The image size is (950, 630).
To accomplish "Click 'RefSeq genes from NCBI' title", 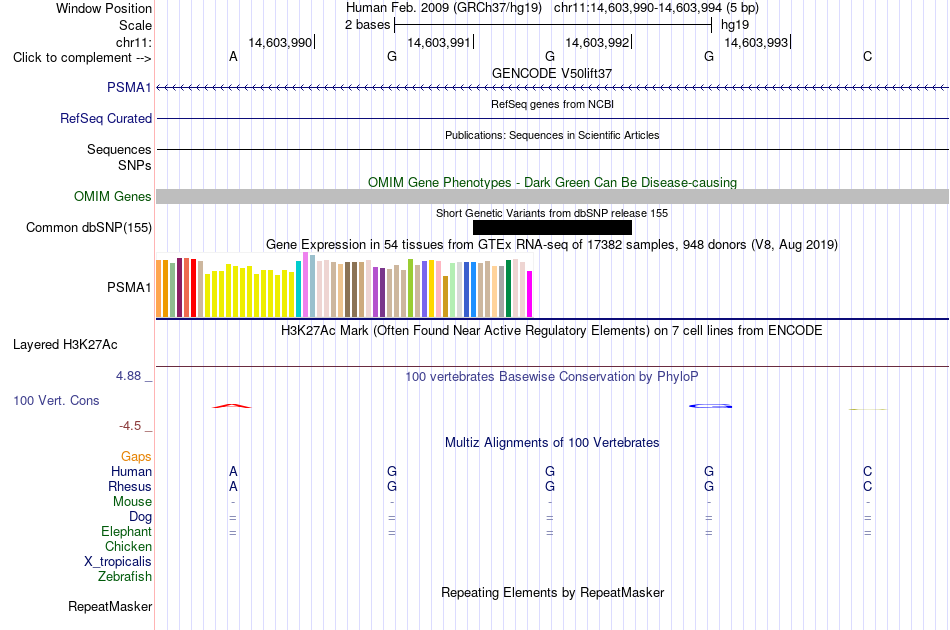I will [552, 104].
